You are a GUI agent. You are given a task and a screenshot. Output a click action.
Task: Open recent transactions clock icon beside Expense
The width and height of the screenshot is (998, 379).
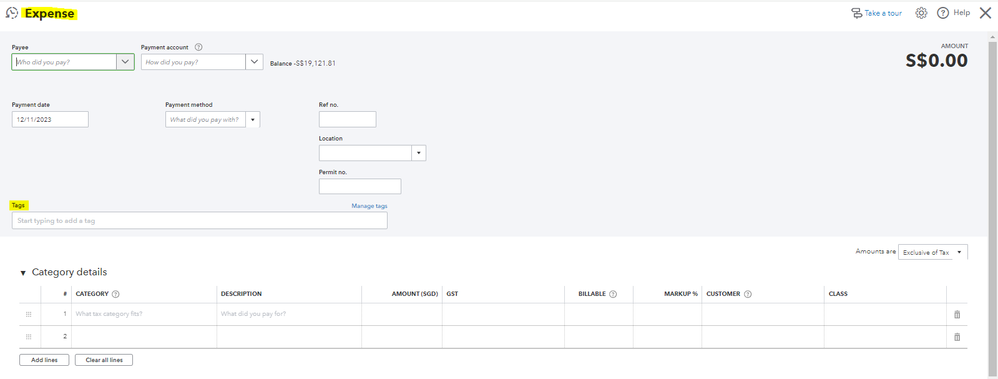click(11, 13)
